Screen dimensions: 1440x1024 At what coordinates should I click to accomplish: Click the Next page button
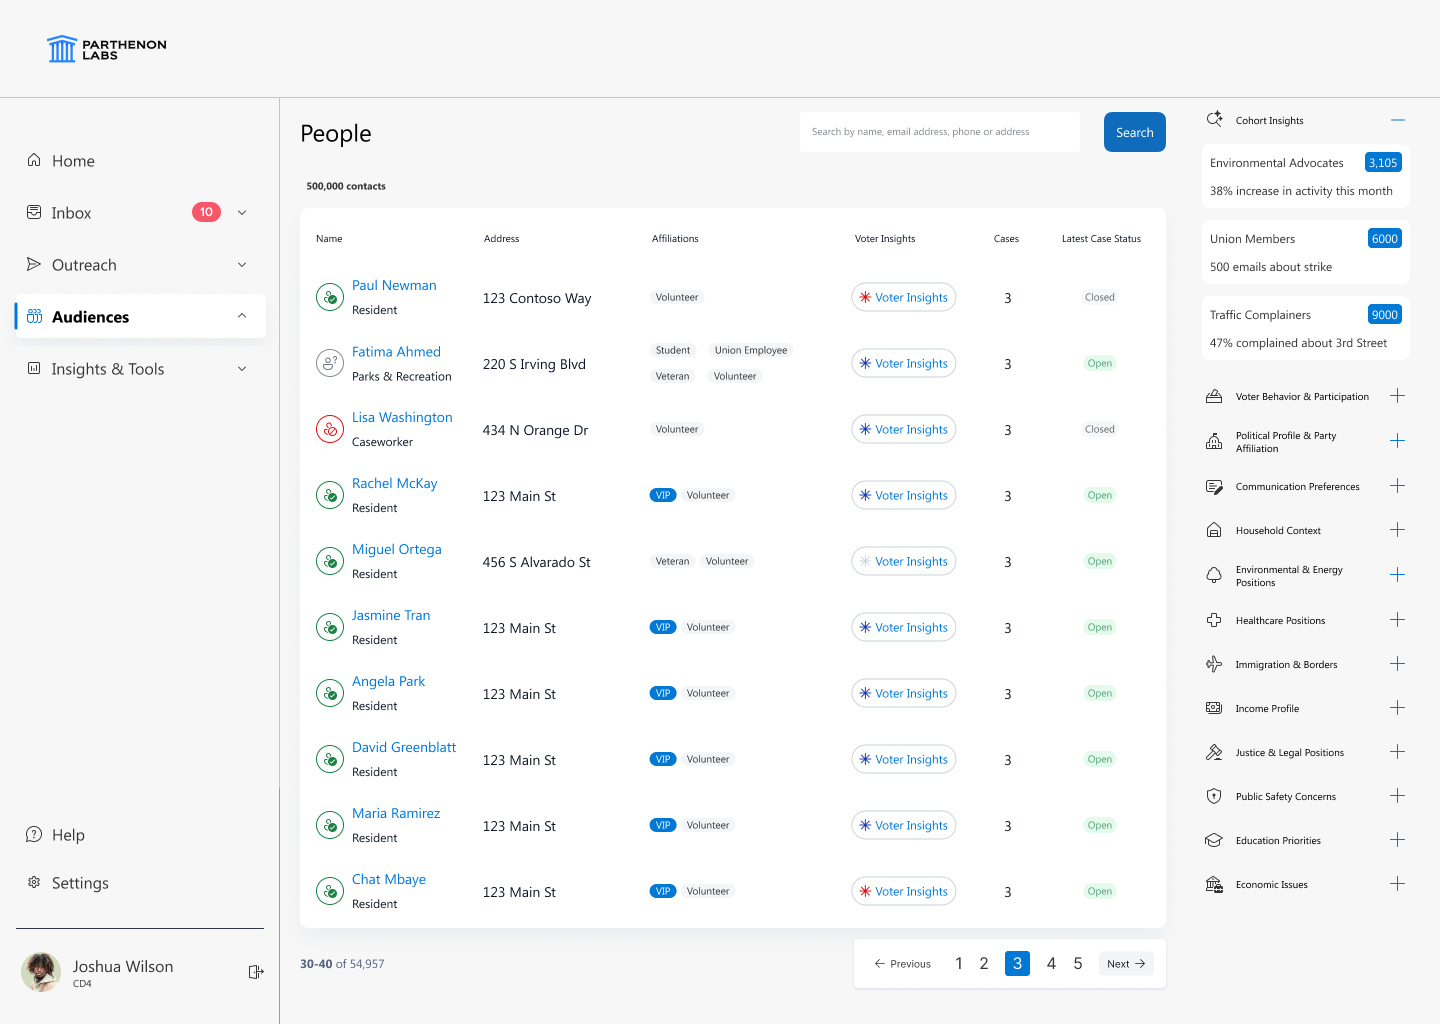click(x=1126, y=963)
